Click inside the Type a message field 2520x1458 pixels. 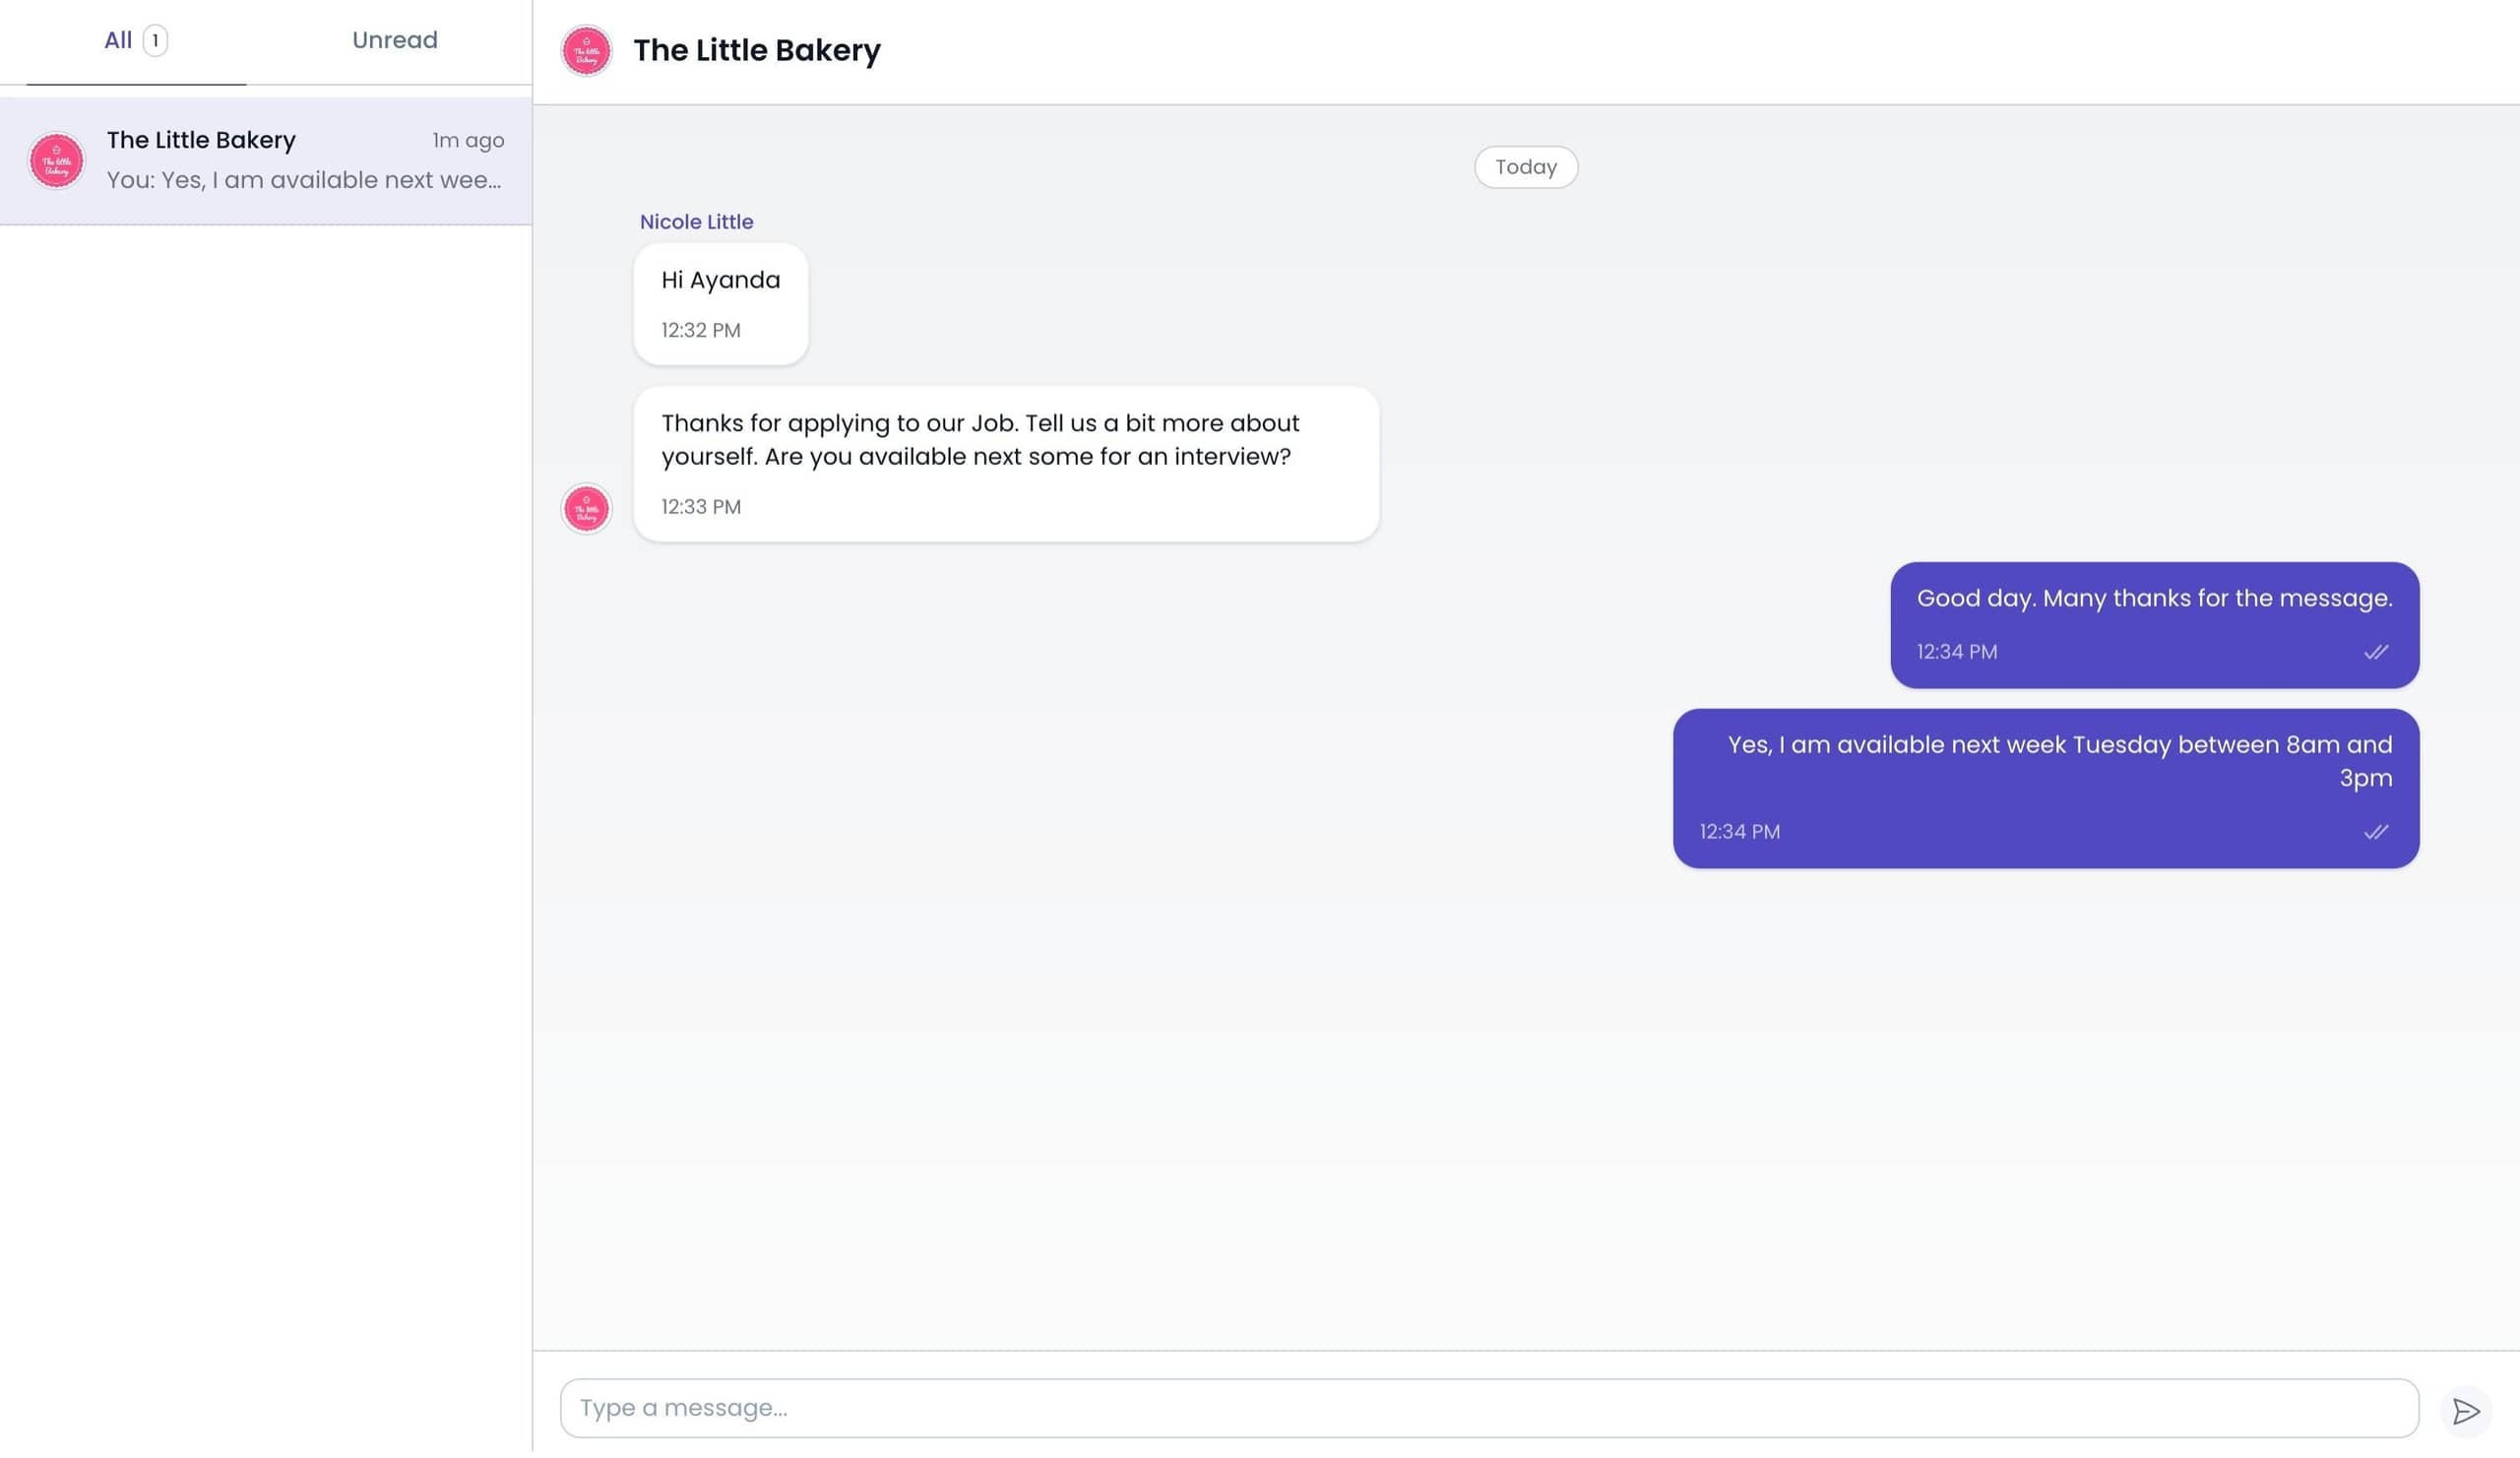(x=1200, y=1407)
